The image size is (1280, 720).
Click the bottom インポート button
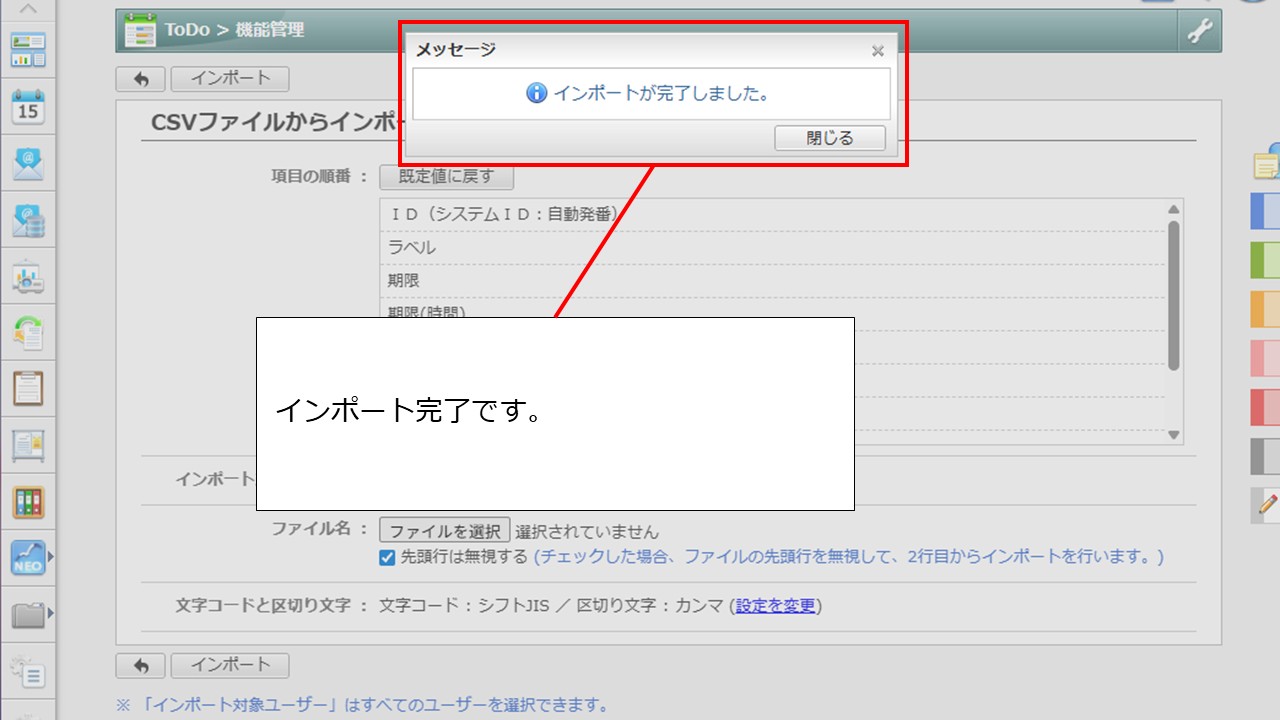pos(230,665)
